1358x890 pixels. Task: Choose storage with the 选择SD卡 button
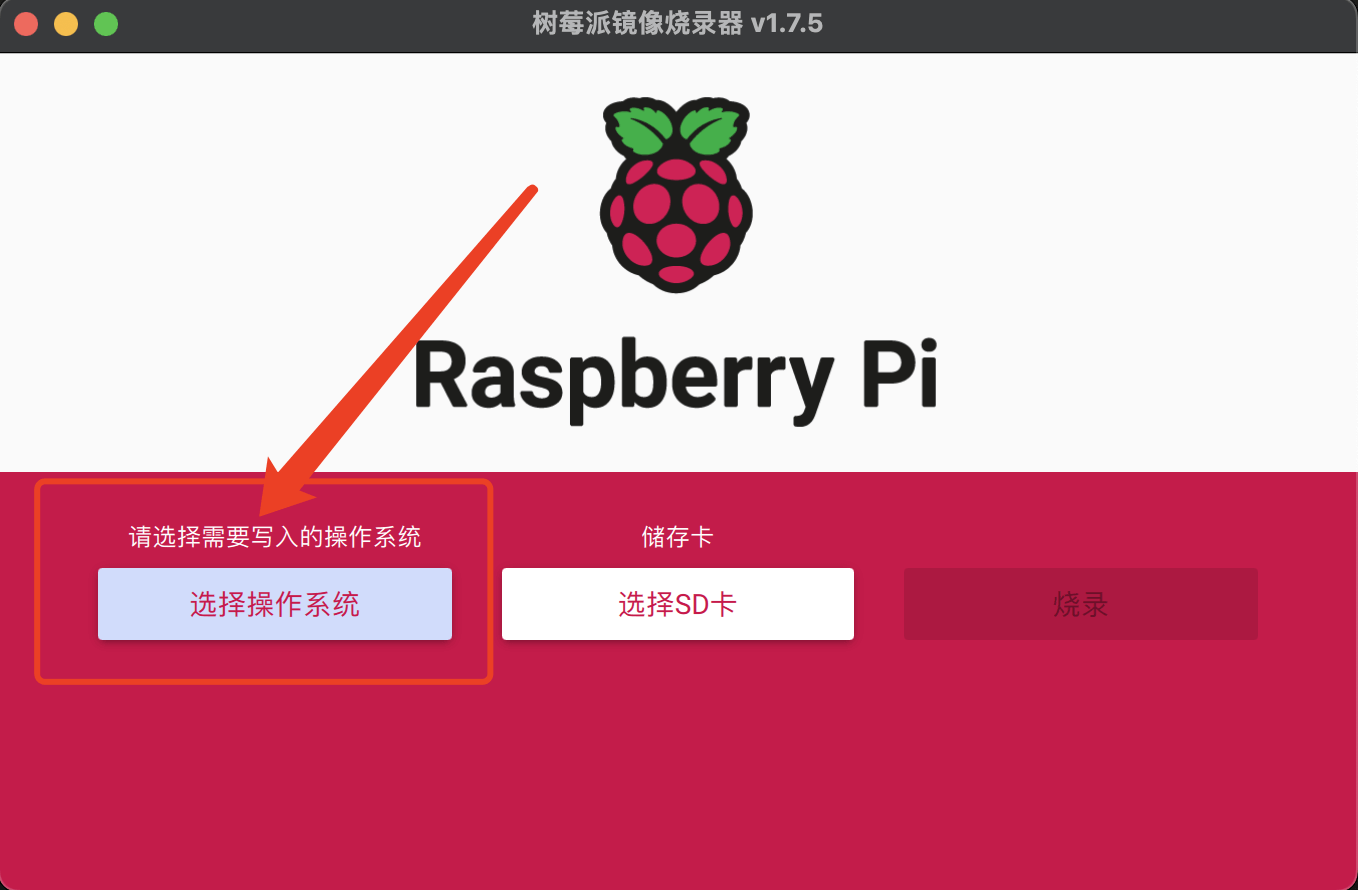pyautogui.click(x=678, y=604)
